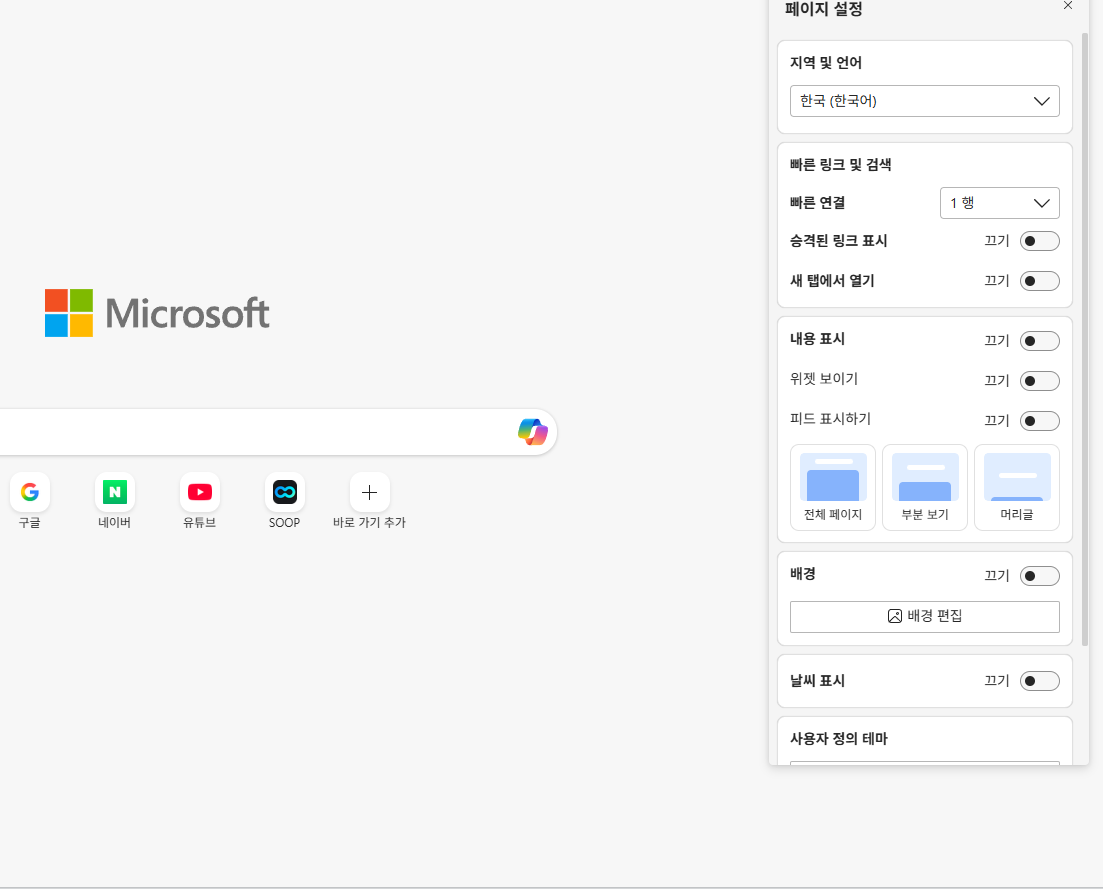Enable the 피드 표시하기 switch
The image size is (1103, 889).
(x=1040, y=421)
